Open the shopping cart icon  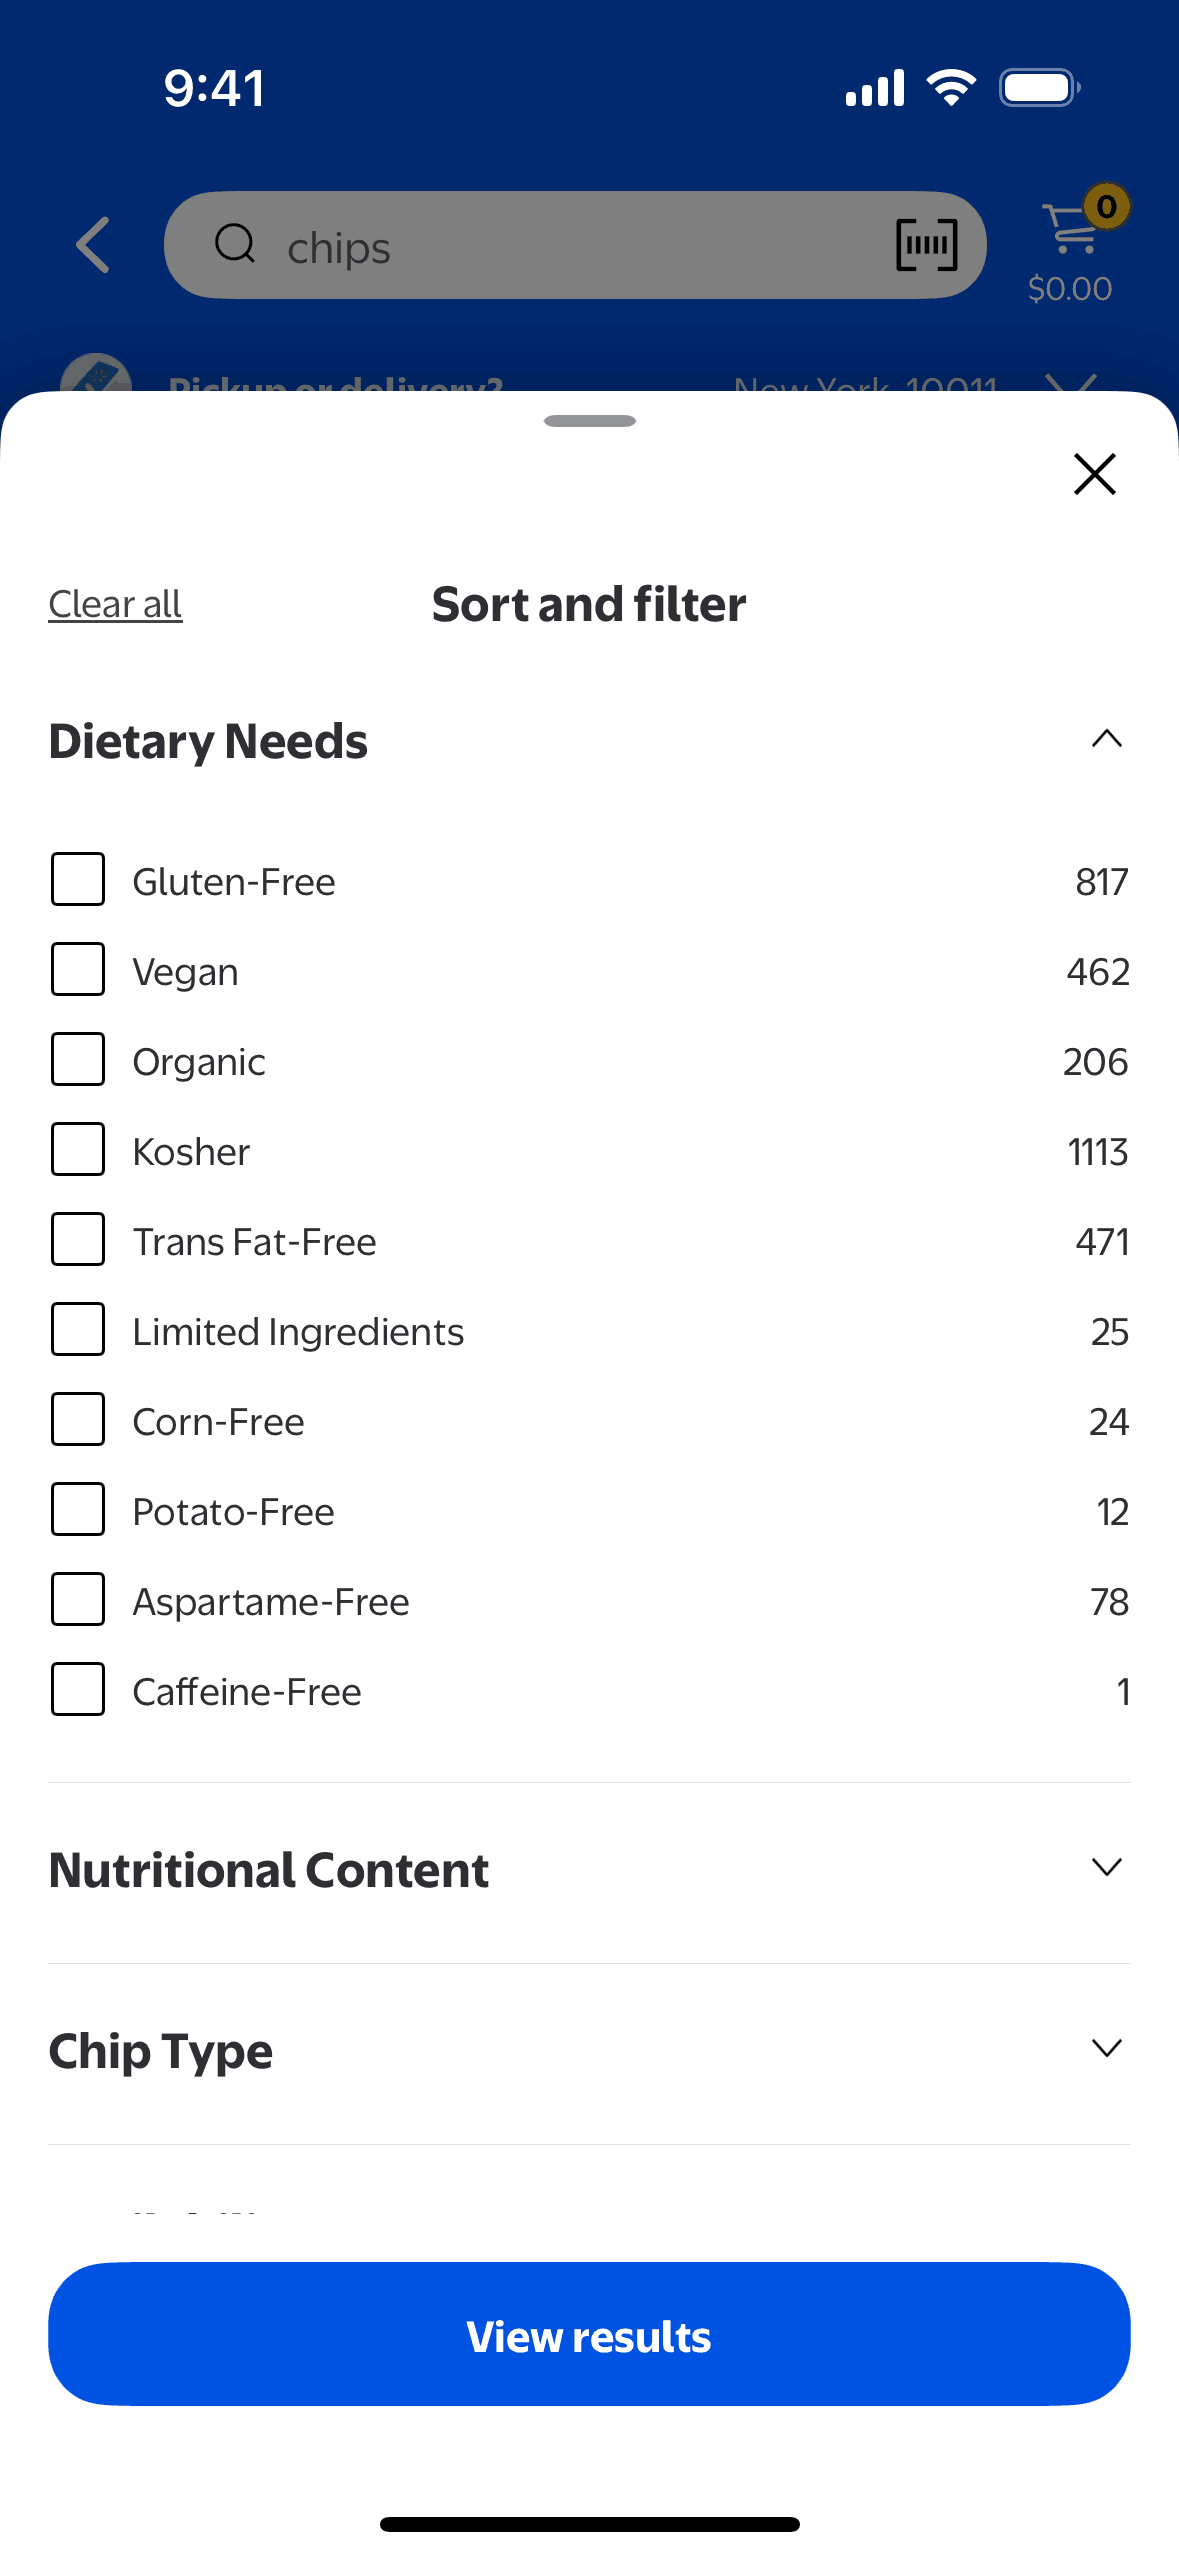point(1072,230)
